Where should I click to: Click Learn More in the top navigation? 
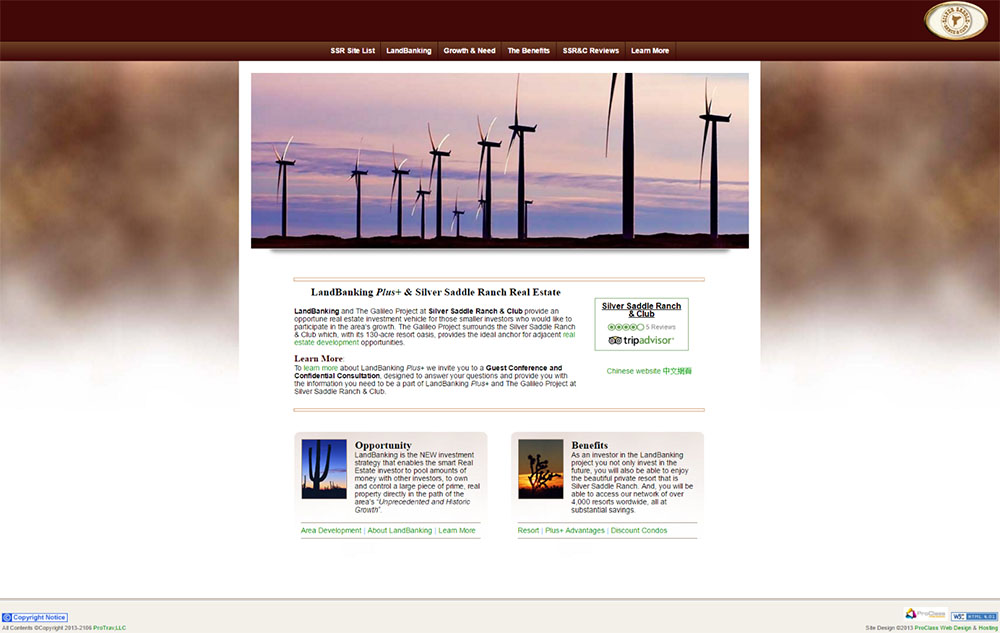coord(650,50)
